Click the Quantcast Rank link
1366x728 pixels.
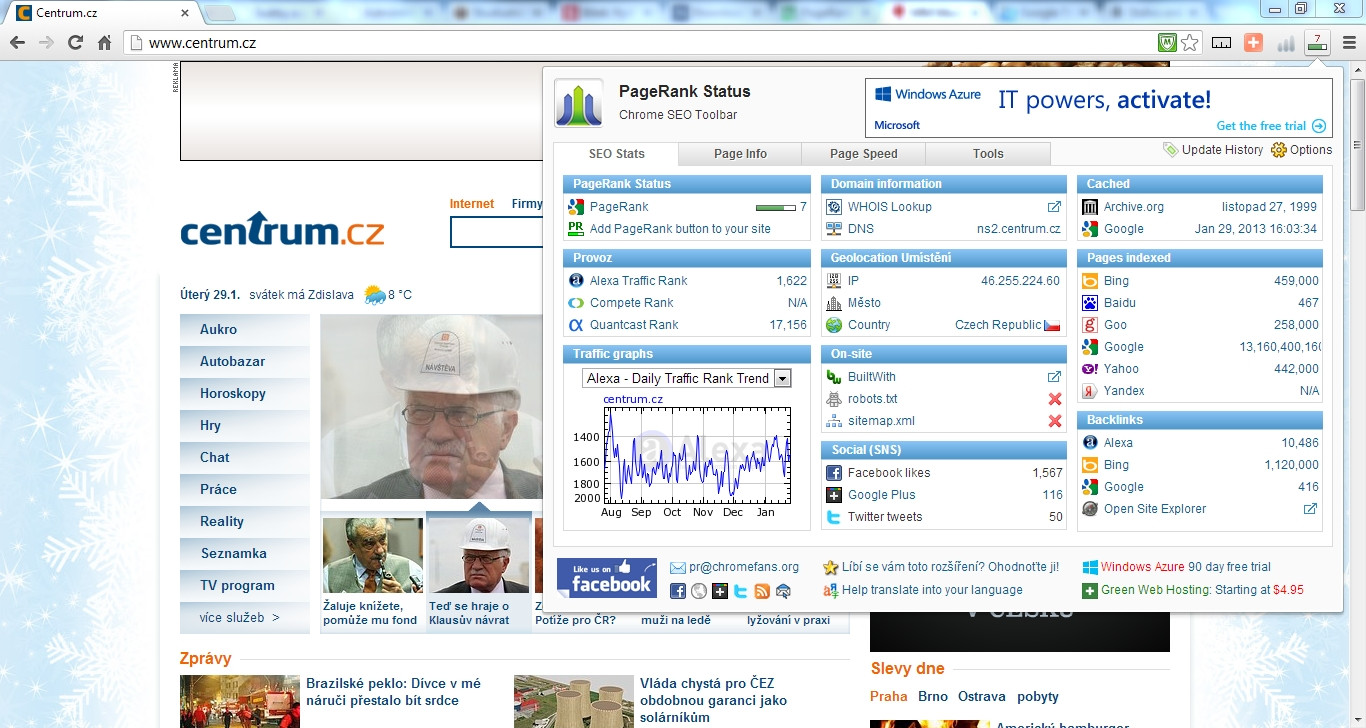click(x=634, y=325)
